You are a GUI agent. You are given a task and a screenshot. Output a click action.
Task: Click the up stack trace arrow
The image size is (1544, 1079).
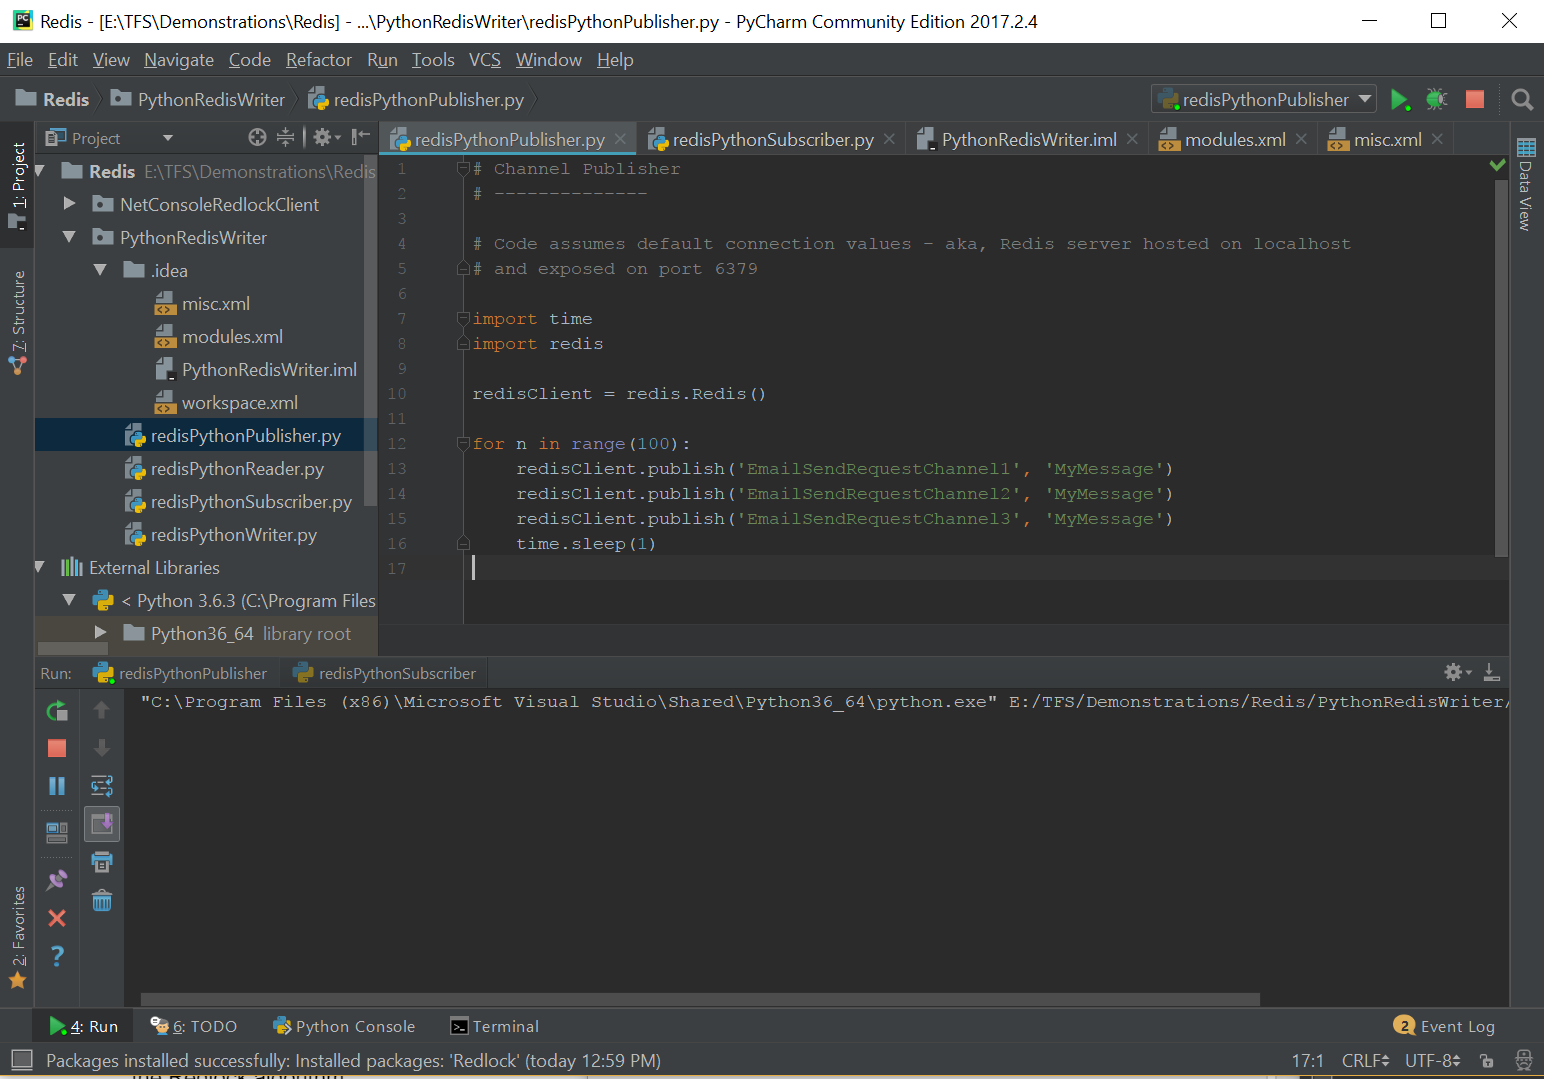click(101, 710)
